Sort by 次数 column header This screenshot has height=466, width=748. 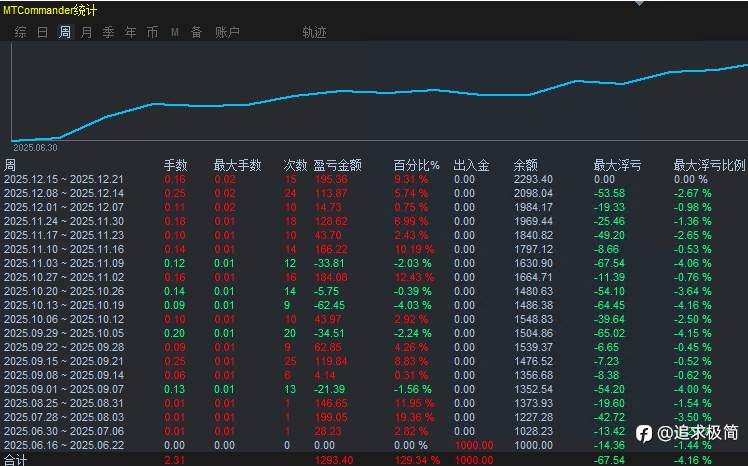pos(295,165)
